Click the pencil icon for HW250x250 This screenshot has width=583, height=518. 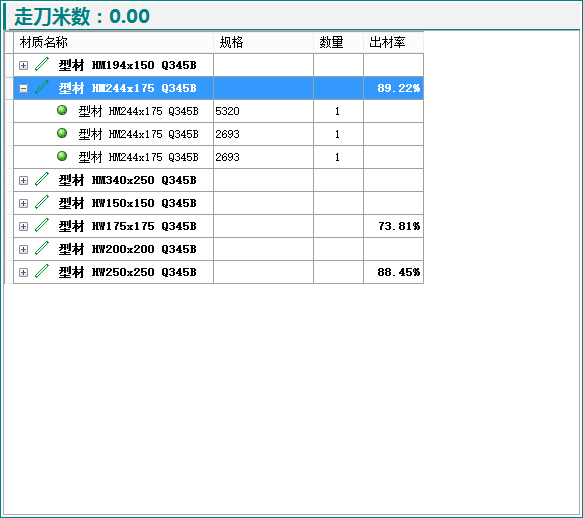coord(42,271)
